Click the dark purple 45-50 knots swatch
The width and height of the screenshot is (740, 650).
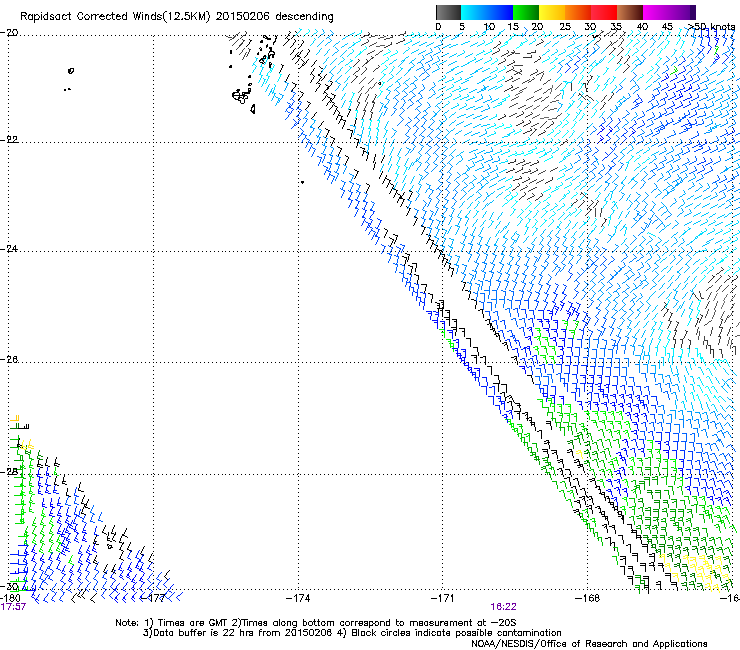coord(682,12)
